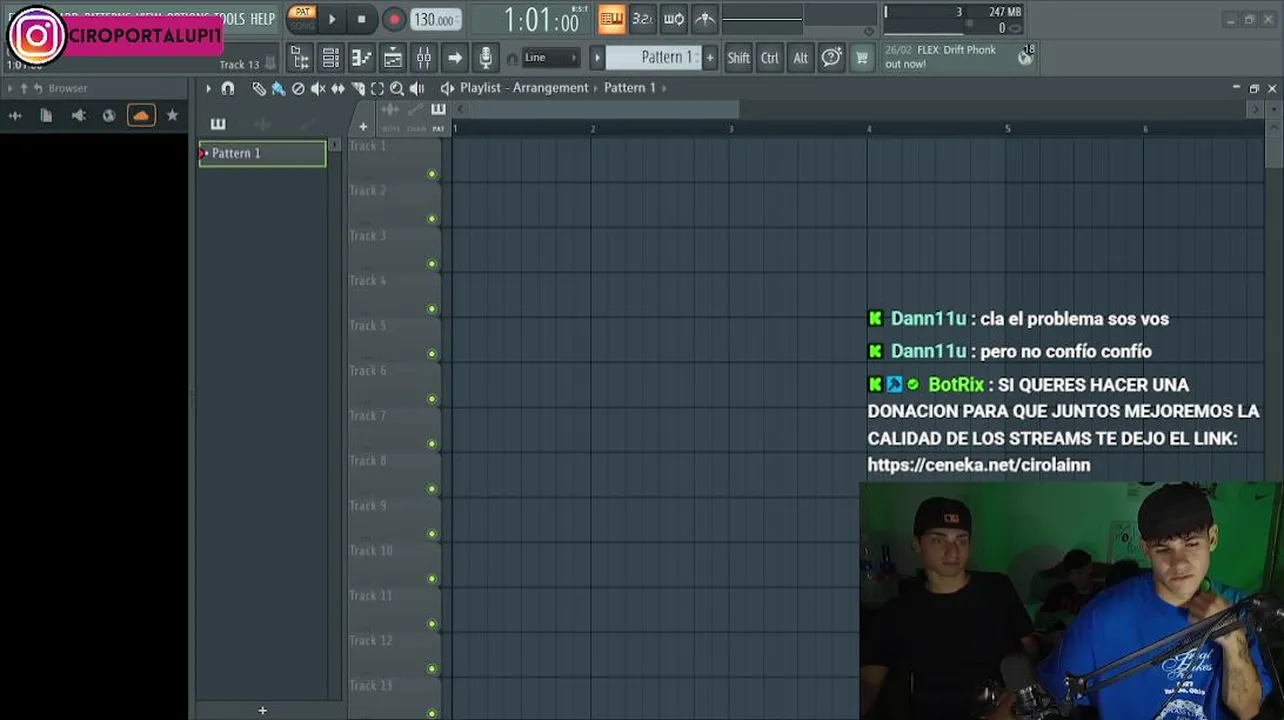Expand the Browser options arrow
1284x720 pixels.
pyautogui.click(x=10, y=88)
